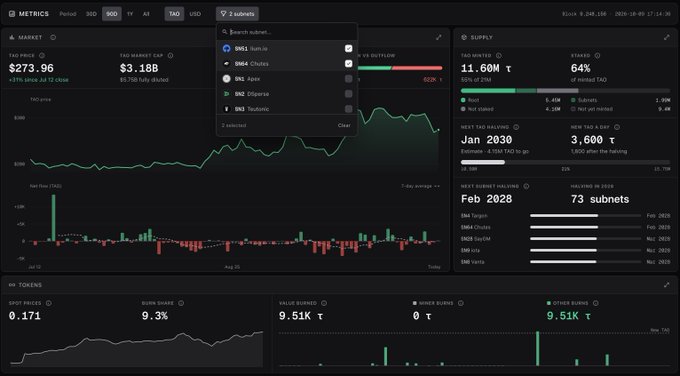Image resolution: width=680 pixels, height=376 pixels.
Task: Click the Supply panel coin icon
Action: pyautogui.click(x=464, y=37)
